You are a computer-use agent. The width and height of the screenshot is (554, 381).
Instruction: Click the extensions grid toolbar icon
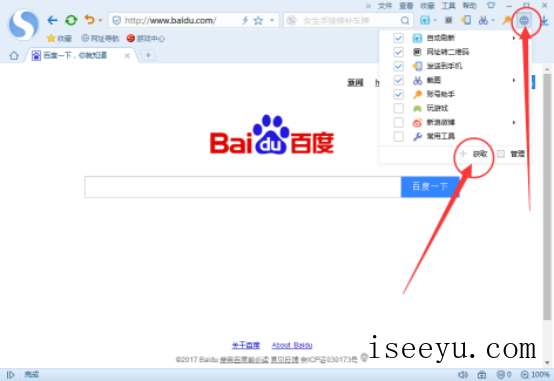coord(524,20)
